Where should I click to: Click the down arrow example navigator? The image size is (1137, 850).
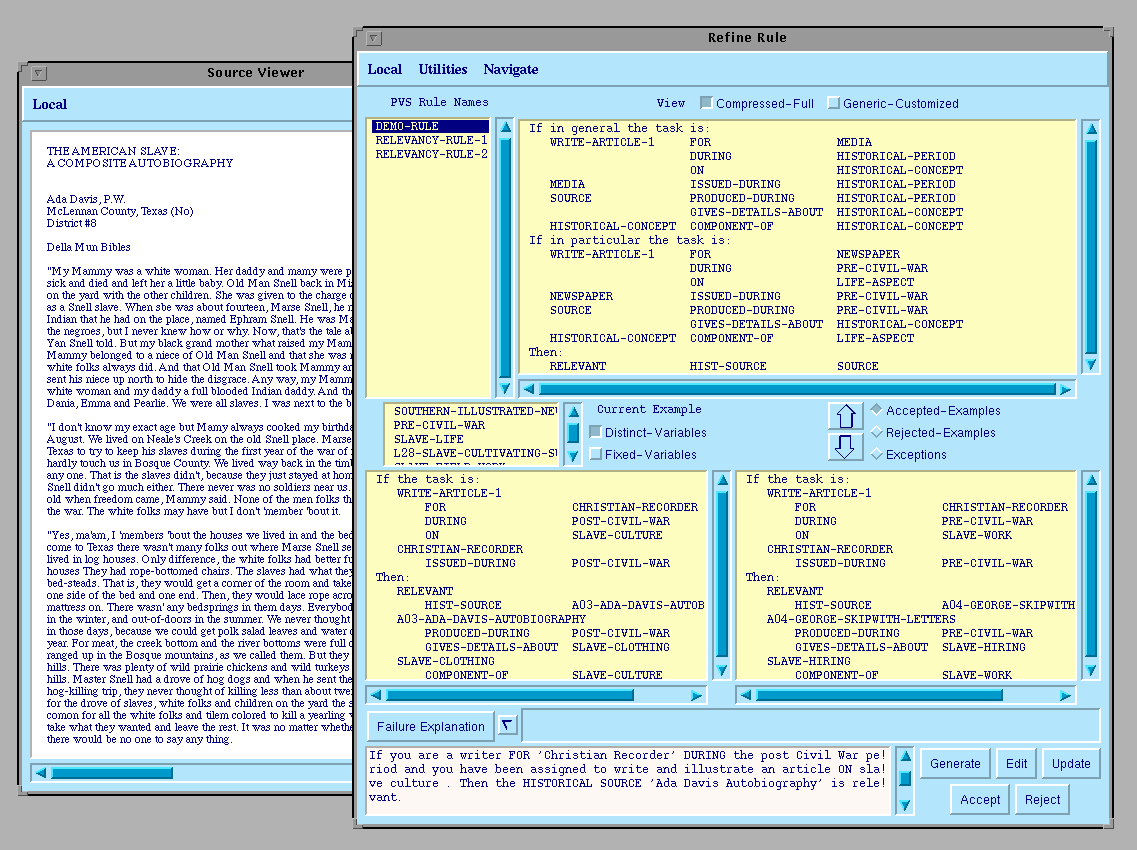pos(844,446)
